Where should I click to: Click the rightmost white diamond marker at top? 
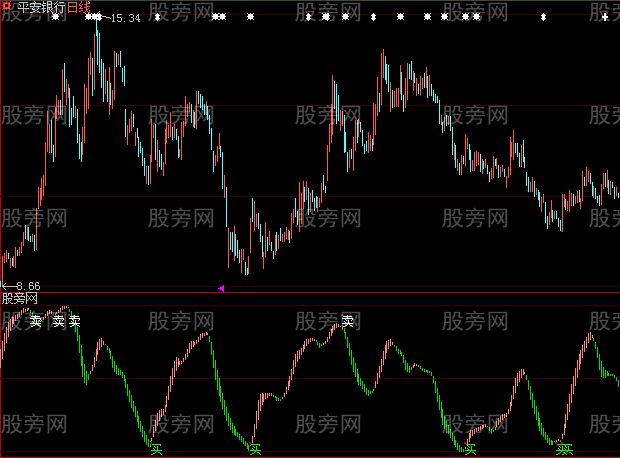(543, 18)
